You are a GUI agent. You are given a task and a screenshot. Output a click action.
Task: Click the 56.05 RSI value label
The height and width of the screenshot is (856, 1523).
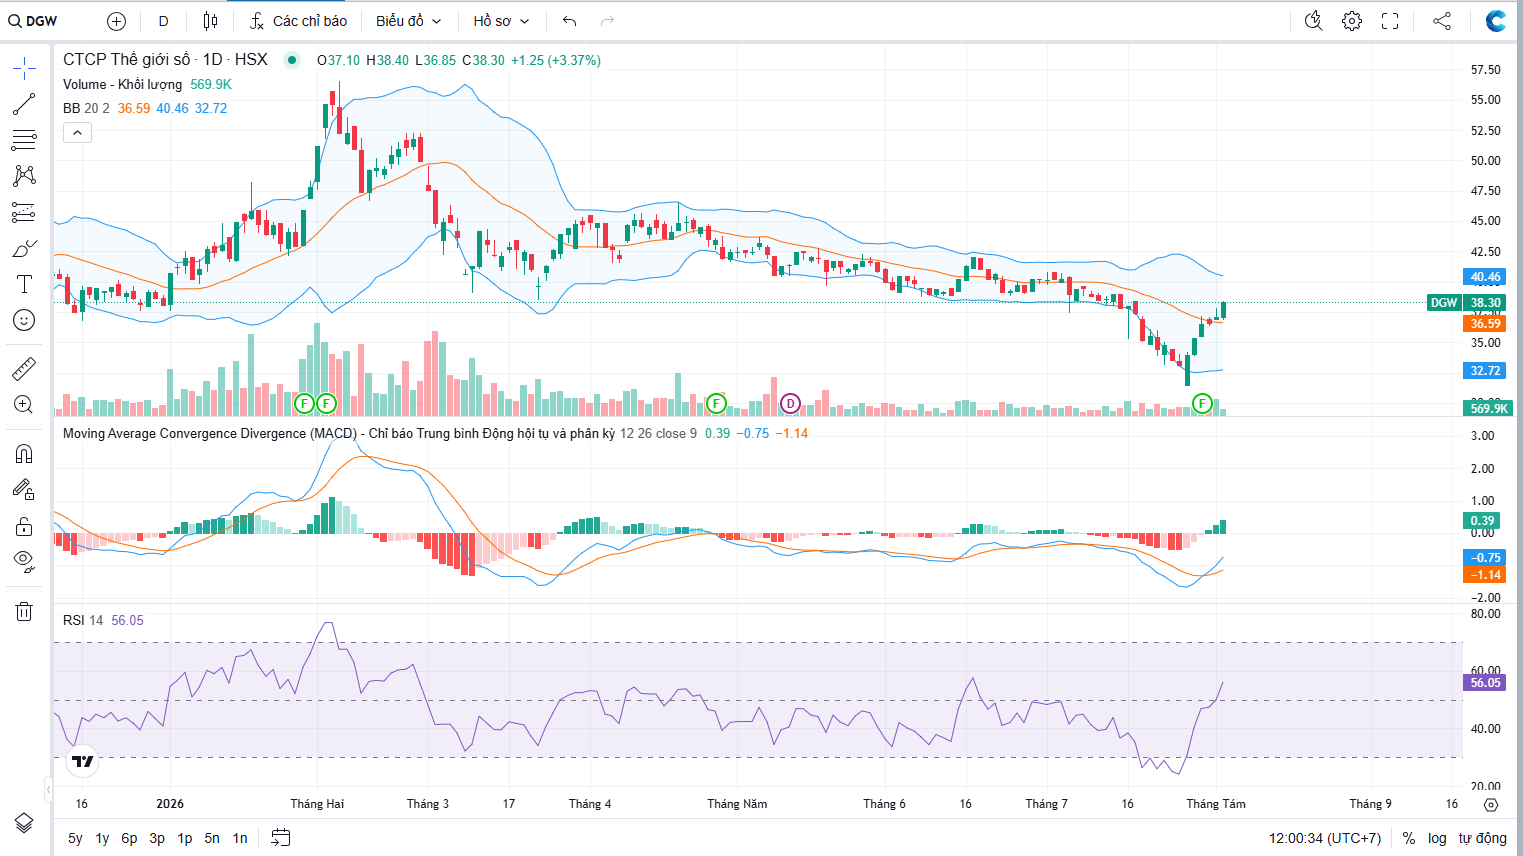coord(1486,683)
